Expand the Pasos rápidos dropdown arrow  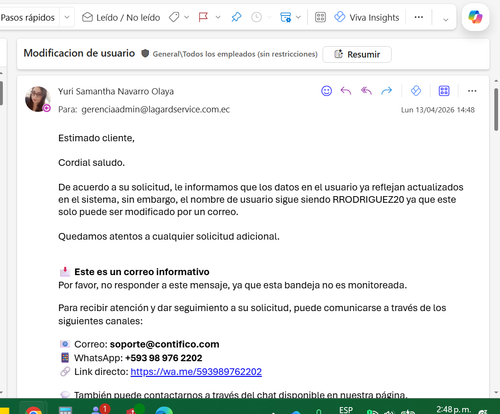coord(67,17)
